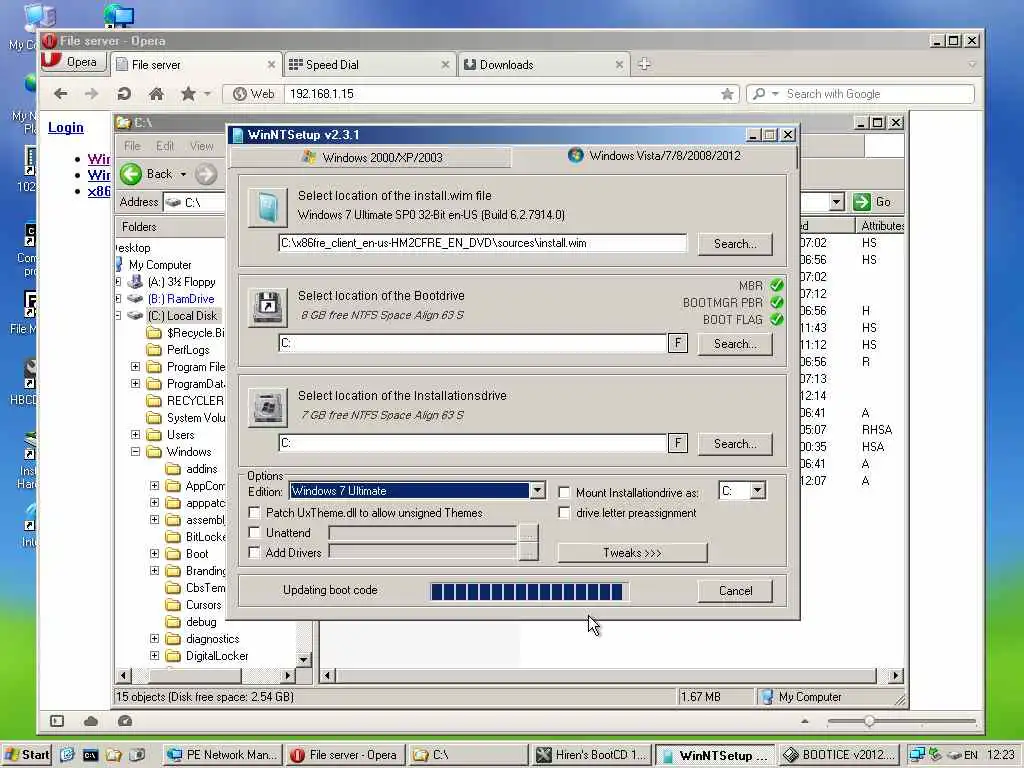This screenshot has width=1024, height=768.
Task: Click Go arrow in Explorer address bar
Action: pyautogui.click(x=861, y=202)
